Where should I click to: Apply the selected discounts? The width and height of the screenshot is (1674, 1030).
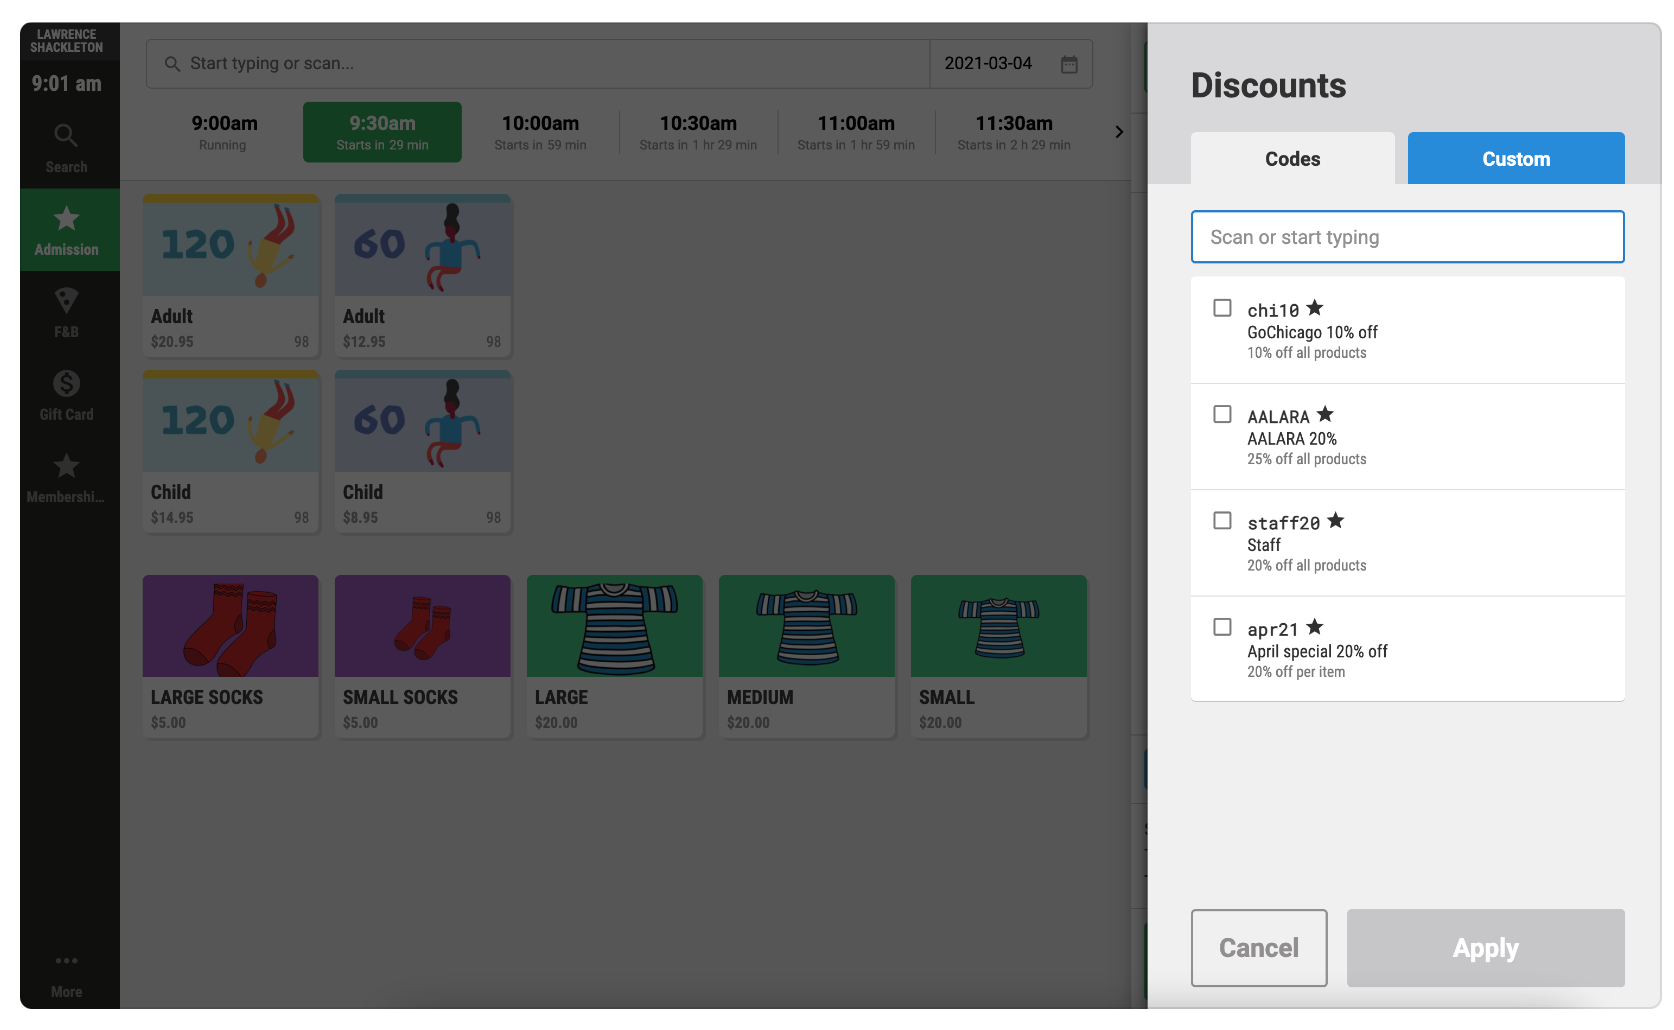(1485, 948)
